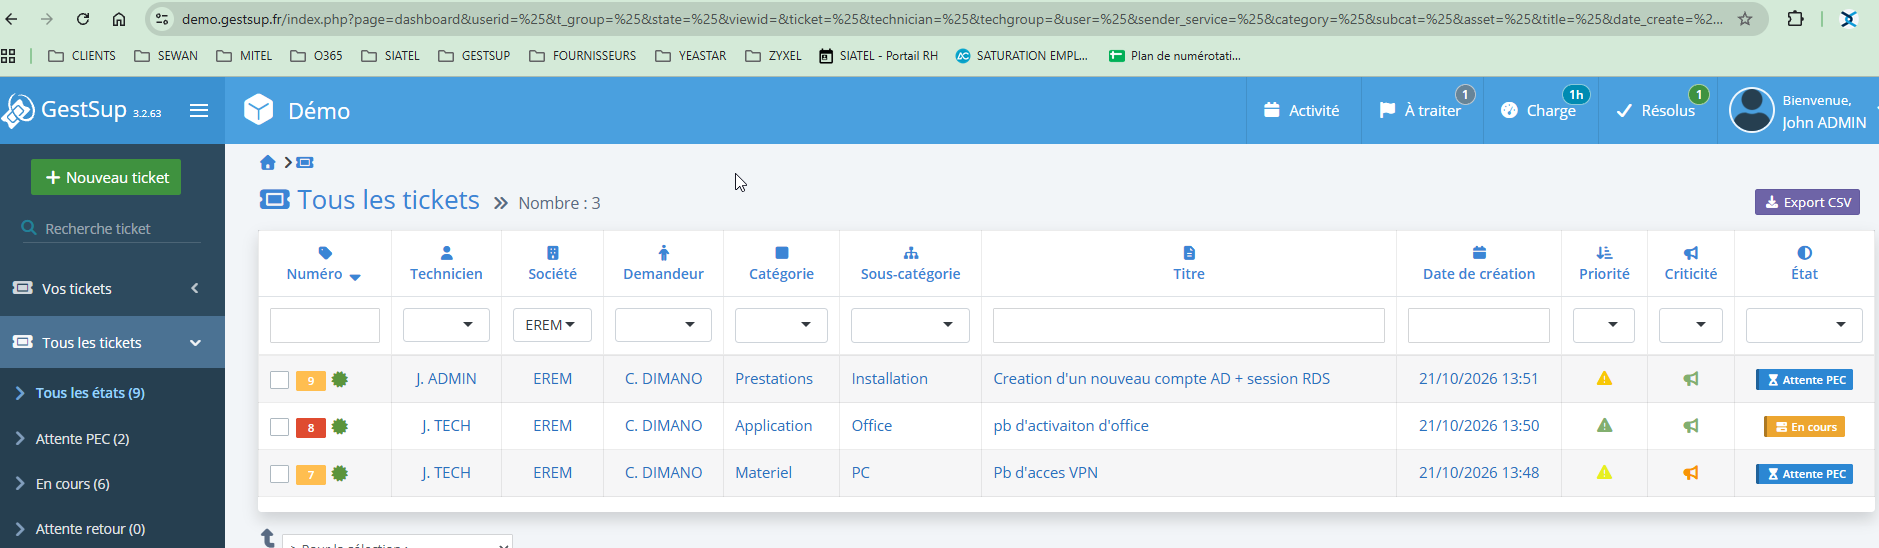Select the checkbox for ticket 7

click(x=279, y=474)
